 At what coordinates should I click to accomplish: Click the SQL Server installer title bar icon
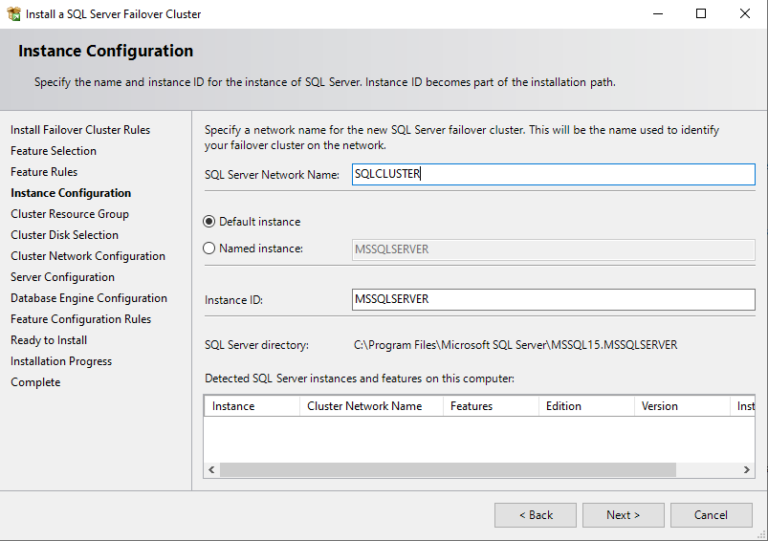click(x=13, y=14)
